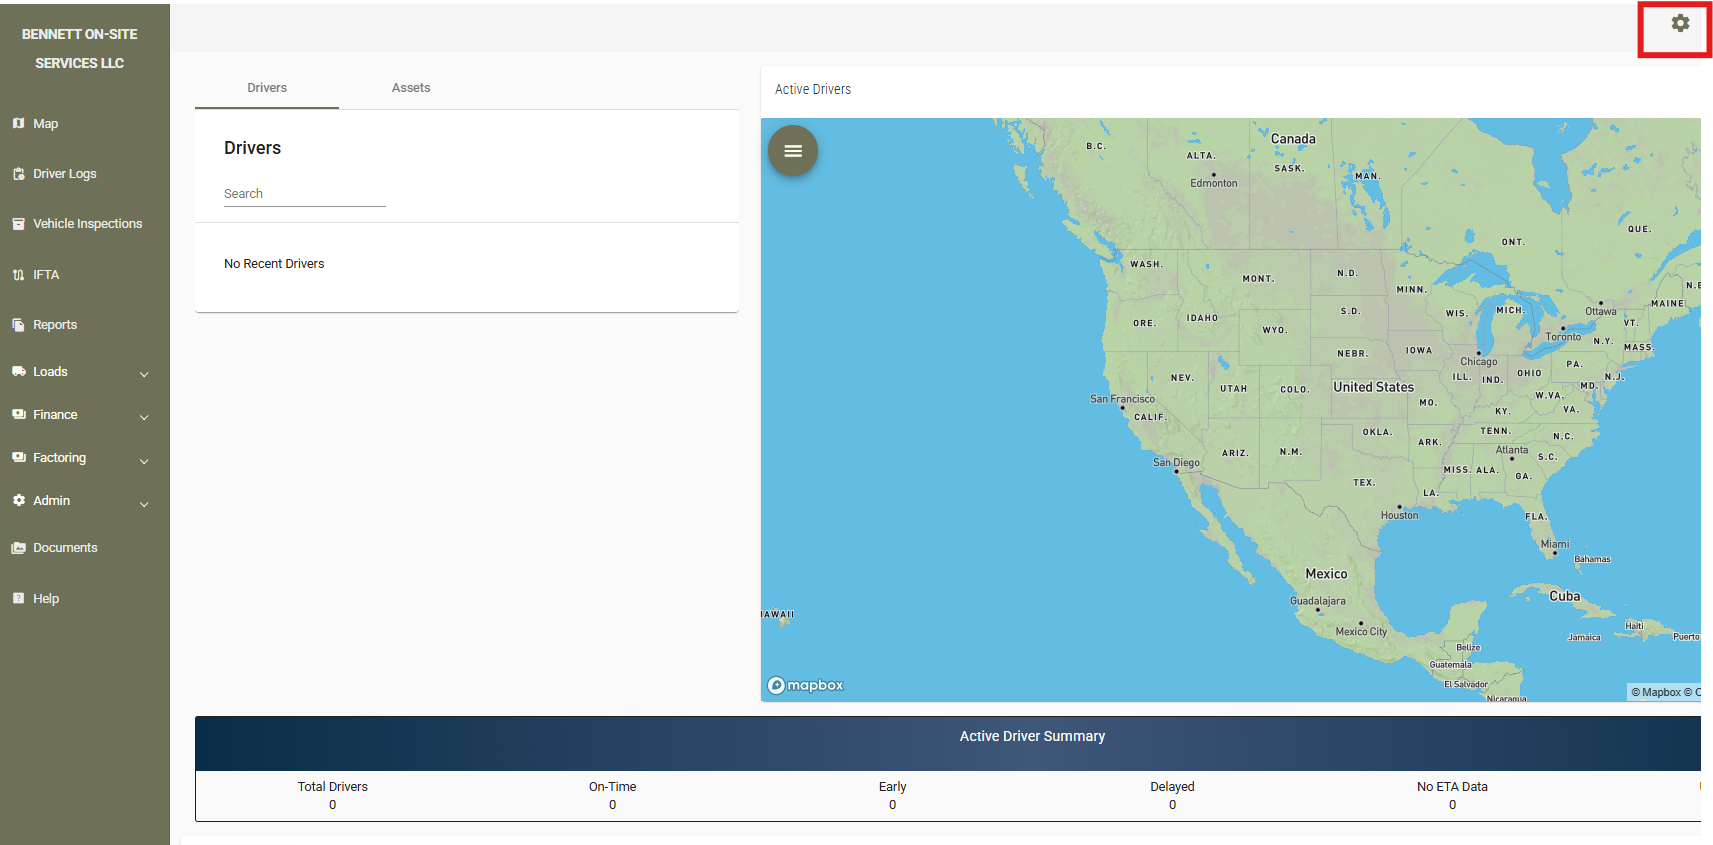This screenshot has width=1713, height=845.
Task: Click the Mapbox logo link
Action: coord(806,685)
